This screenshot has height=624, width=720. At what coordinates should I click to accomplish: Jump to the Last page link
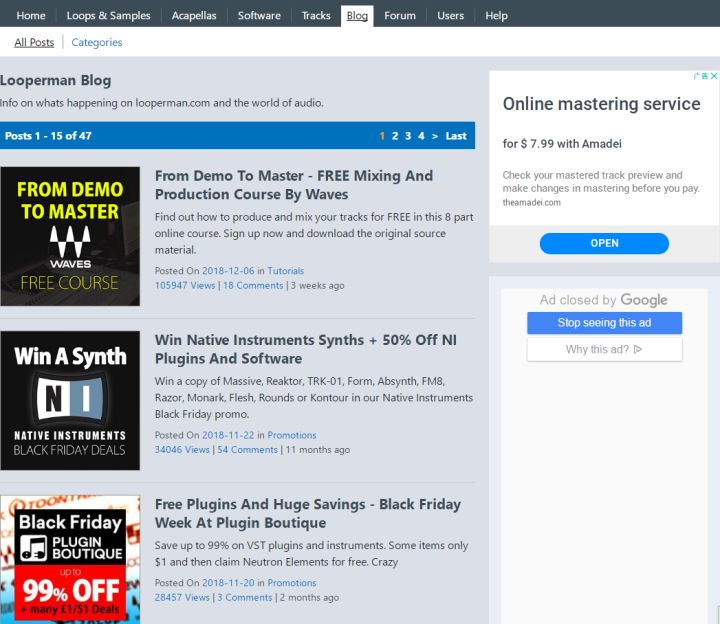456,136
